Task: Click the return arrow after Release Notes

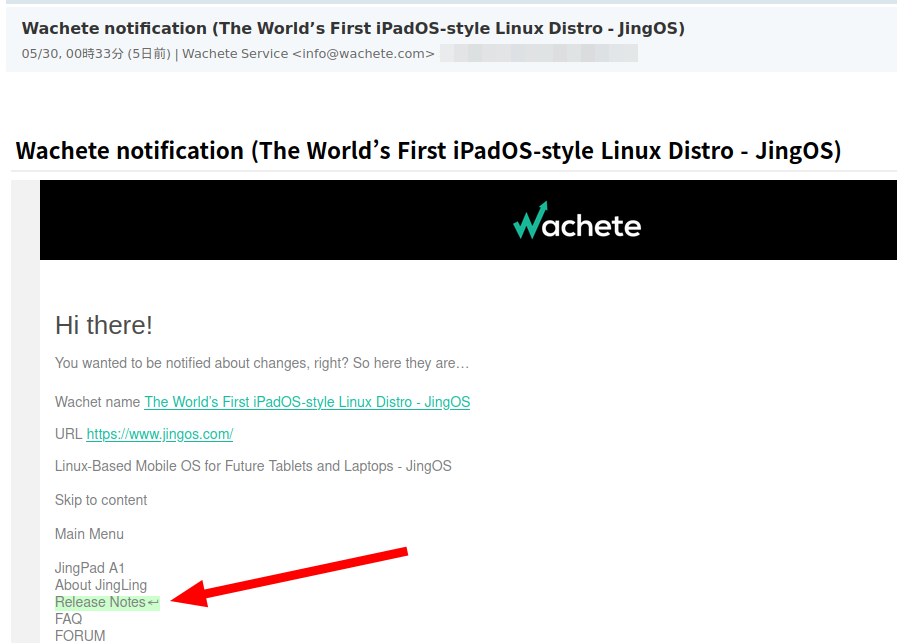Action: click(153, 602)
